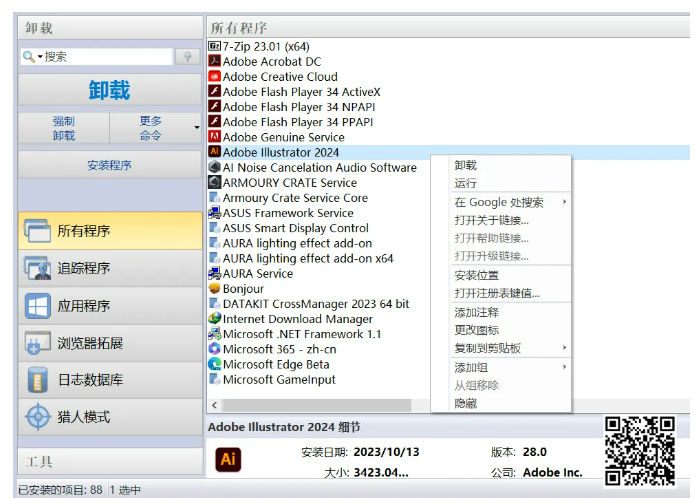Screen dimensions: 699x498
Task: Click the Bonjour program icon
Action: pyautogui.click(x=214, y=289)
